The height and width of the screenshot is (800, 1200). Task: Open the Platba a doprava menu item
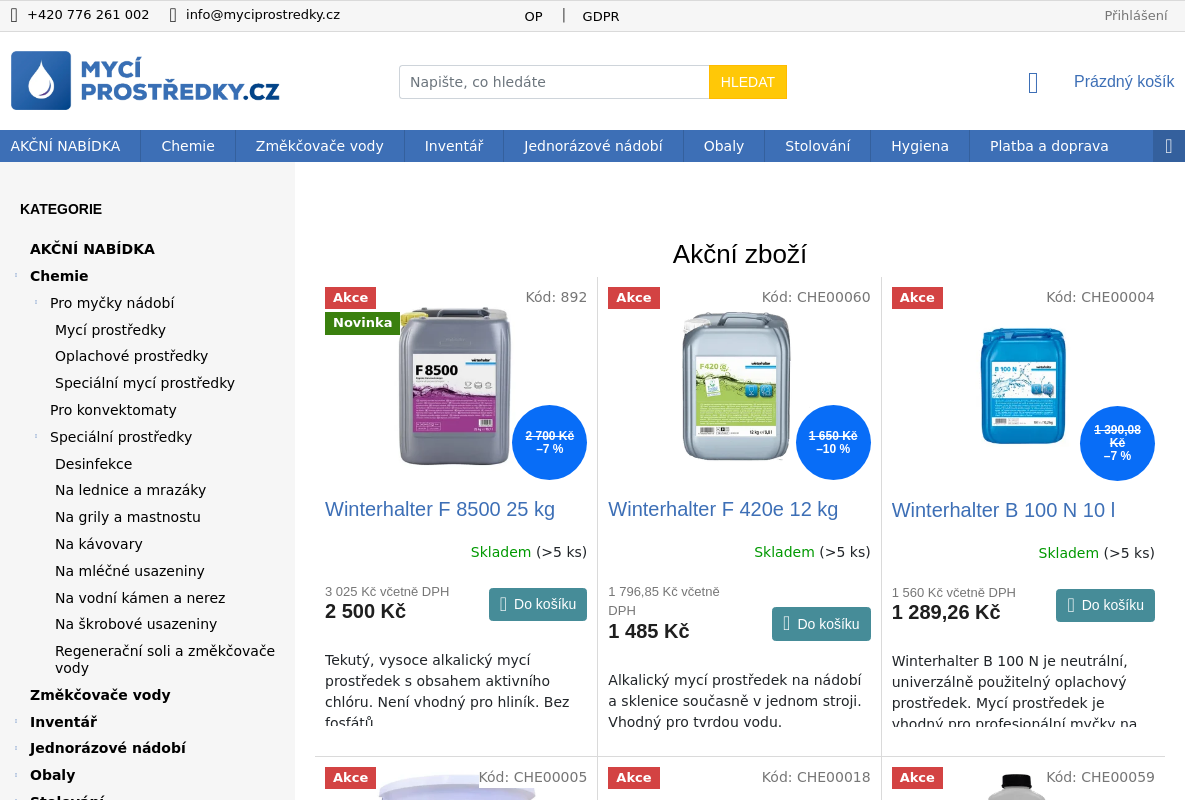click(x=1049, y=146)
